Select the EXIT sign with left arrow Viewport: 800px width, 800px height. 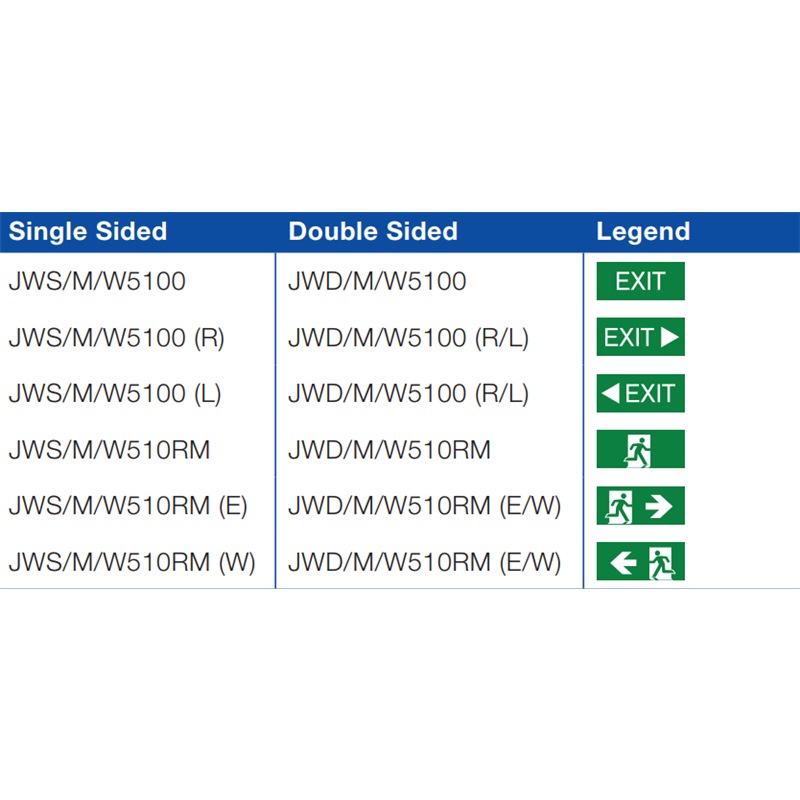(640, 393)
